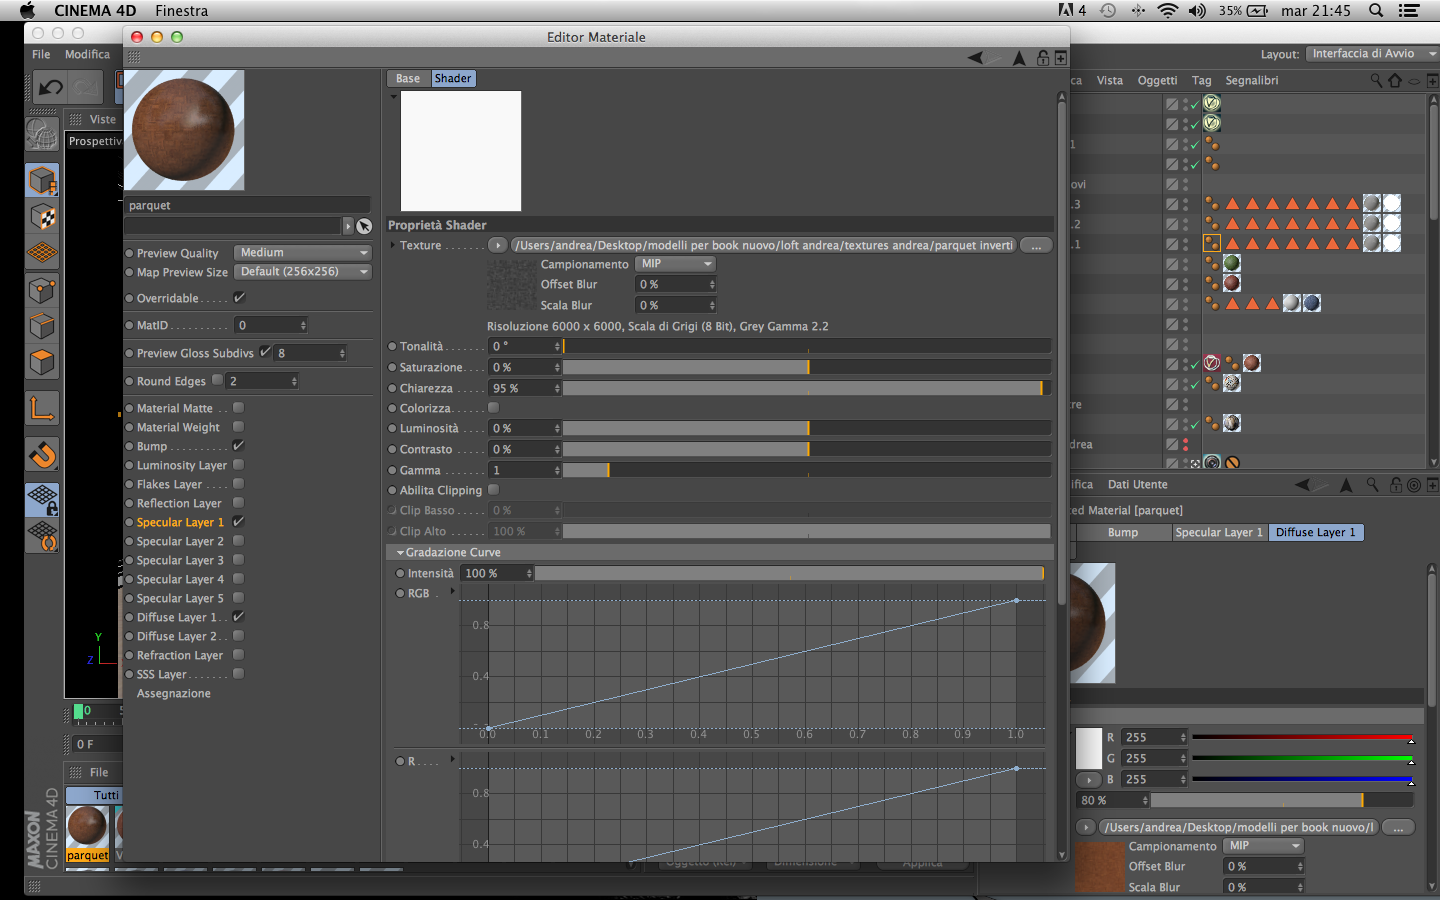Click the material picker arrow icon
This screenshot has height=900, width=1440.
(x=364, y=226)
